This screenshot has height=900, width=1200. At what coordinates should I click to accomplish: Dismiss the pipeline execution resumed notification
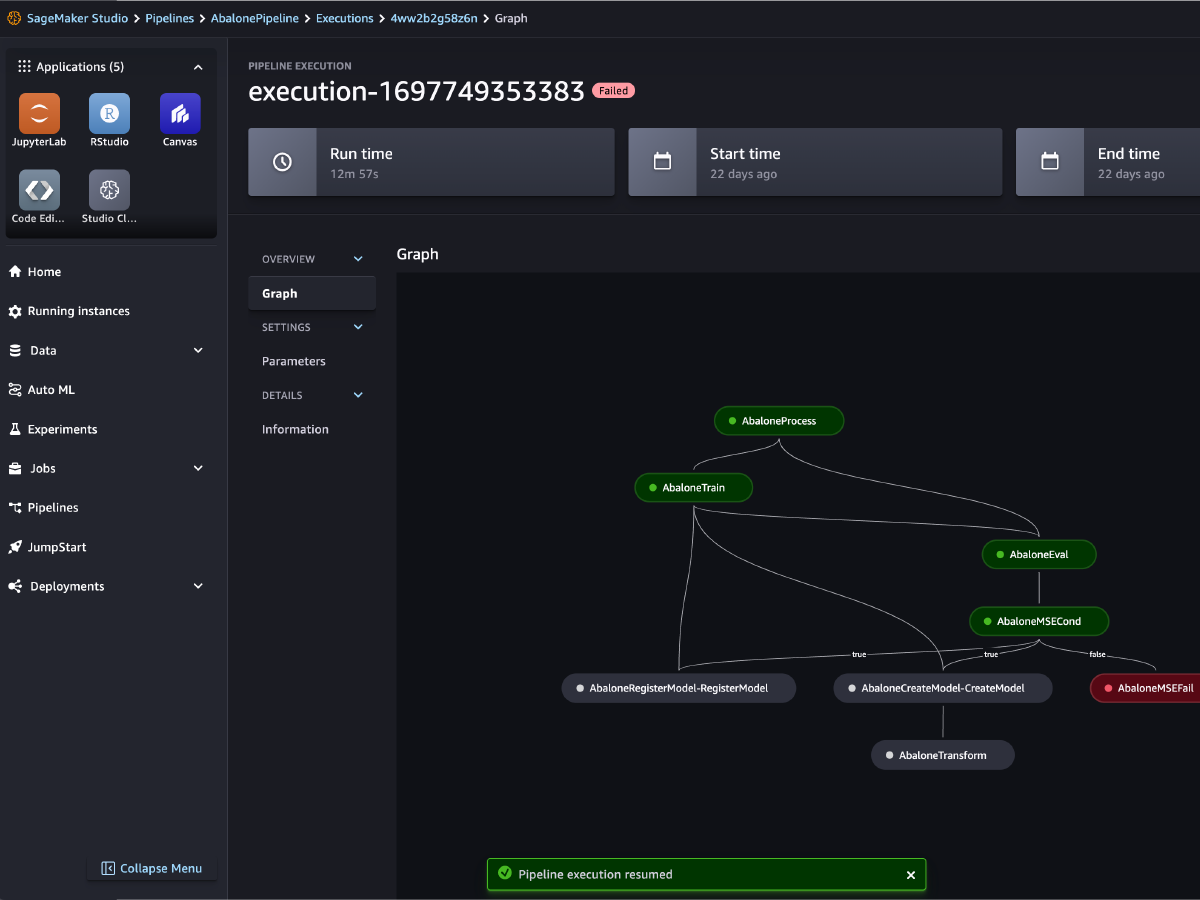click(x=910, y=874)
